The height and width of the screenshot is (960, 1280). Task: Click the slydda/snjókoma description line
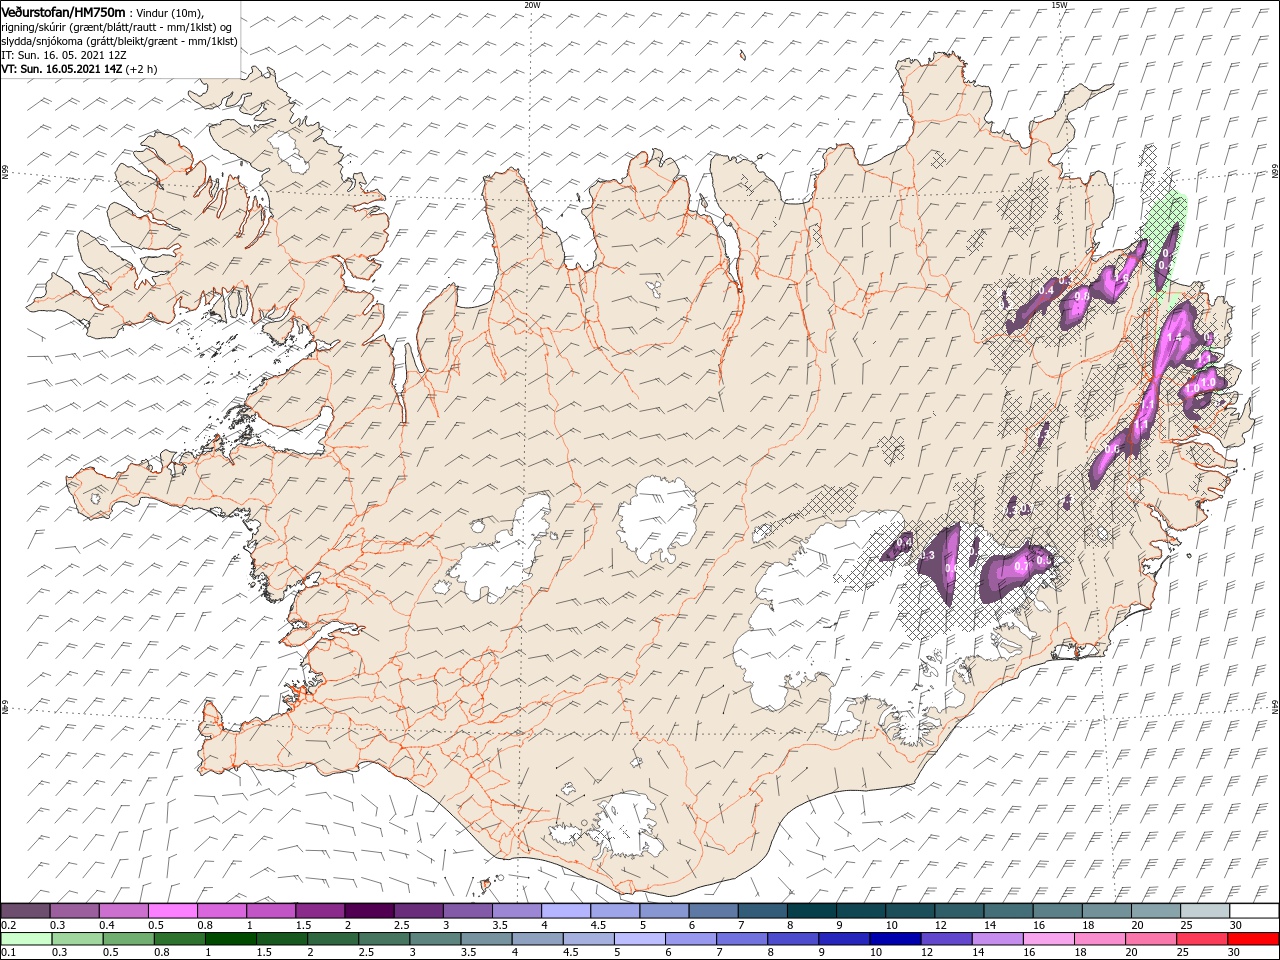pos(119,42)
